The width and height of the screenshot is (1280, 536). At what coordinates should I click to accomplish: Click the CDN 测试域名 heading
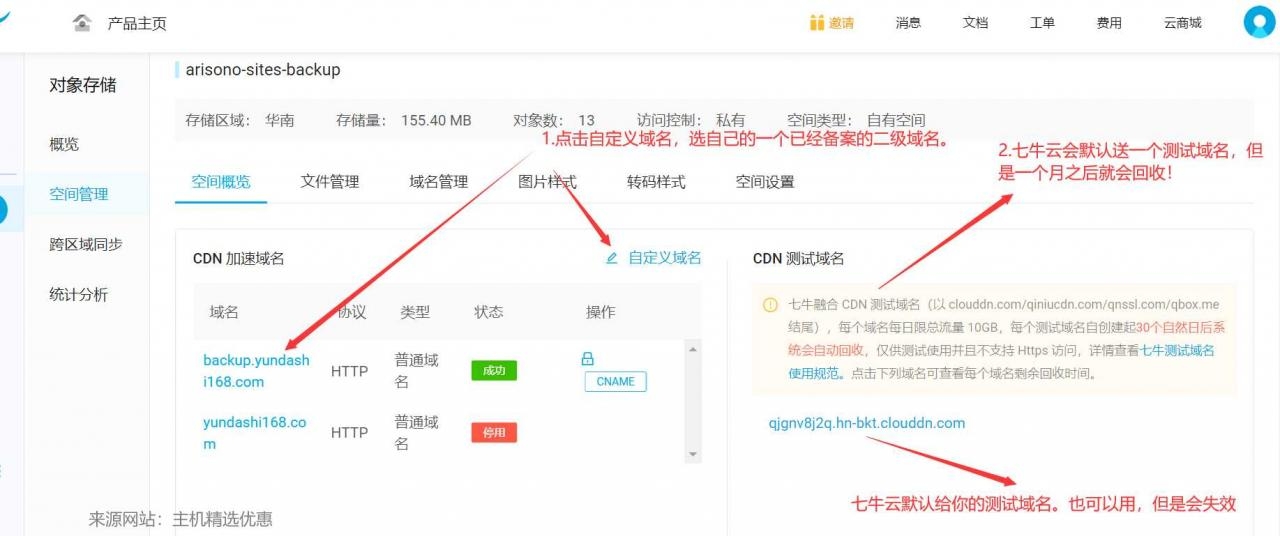coord(799,258)
